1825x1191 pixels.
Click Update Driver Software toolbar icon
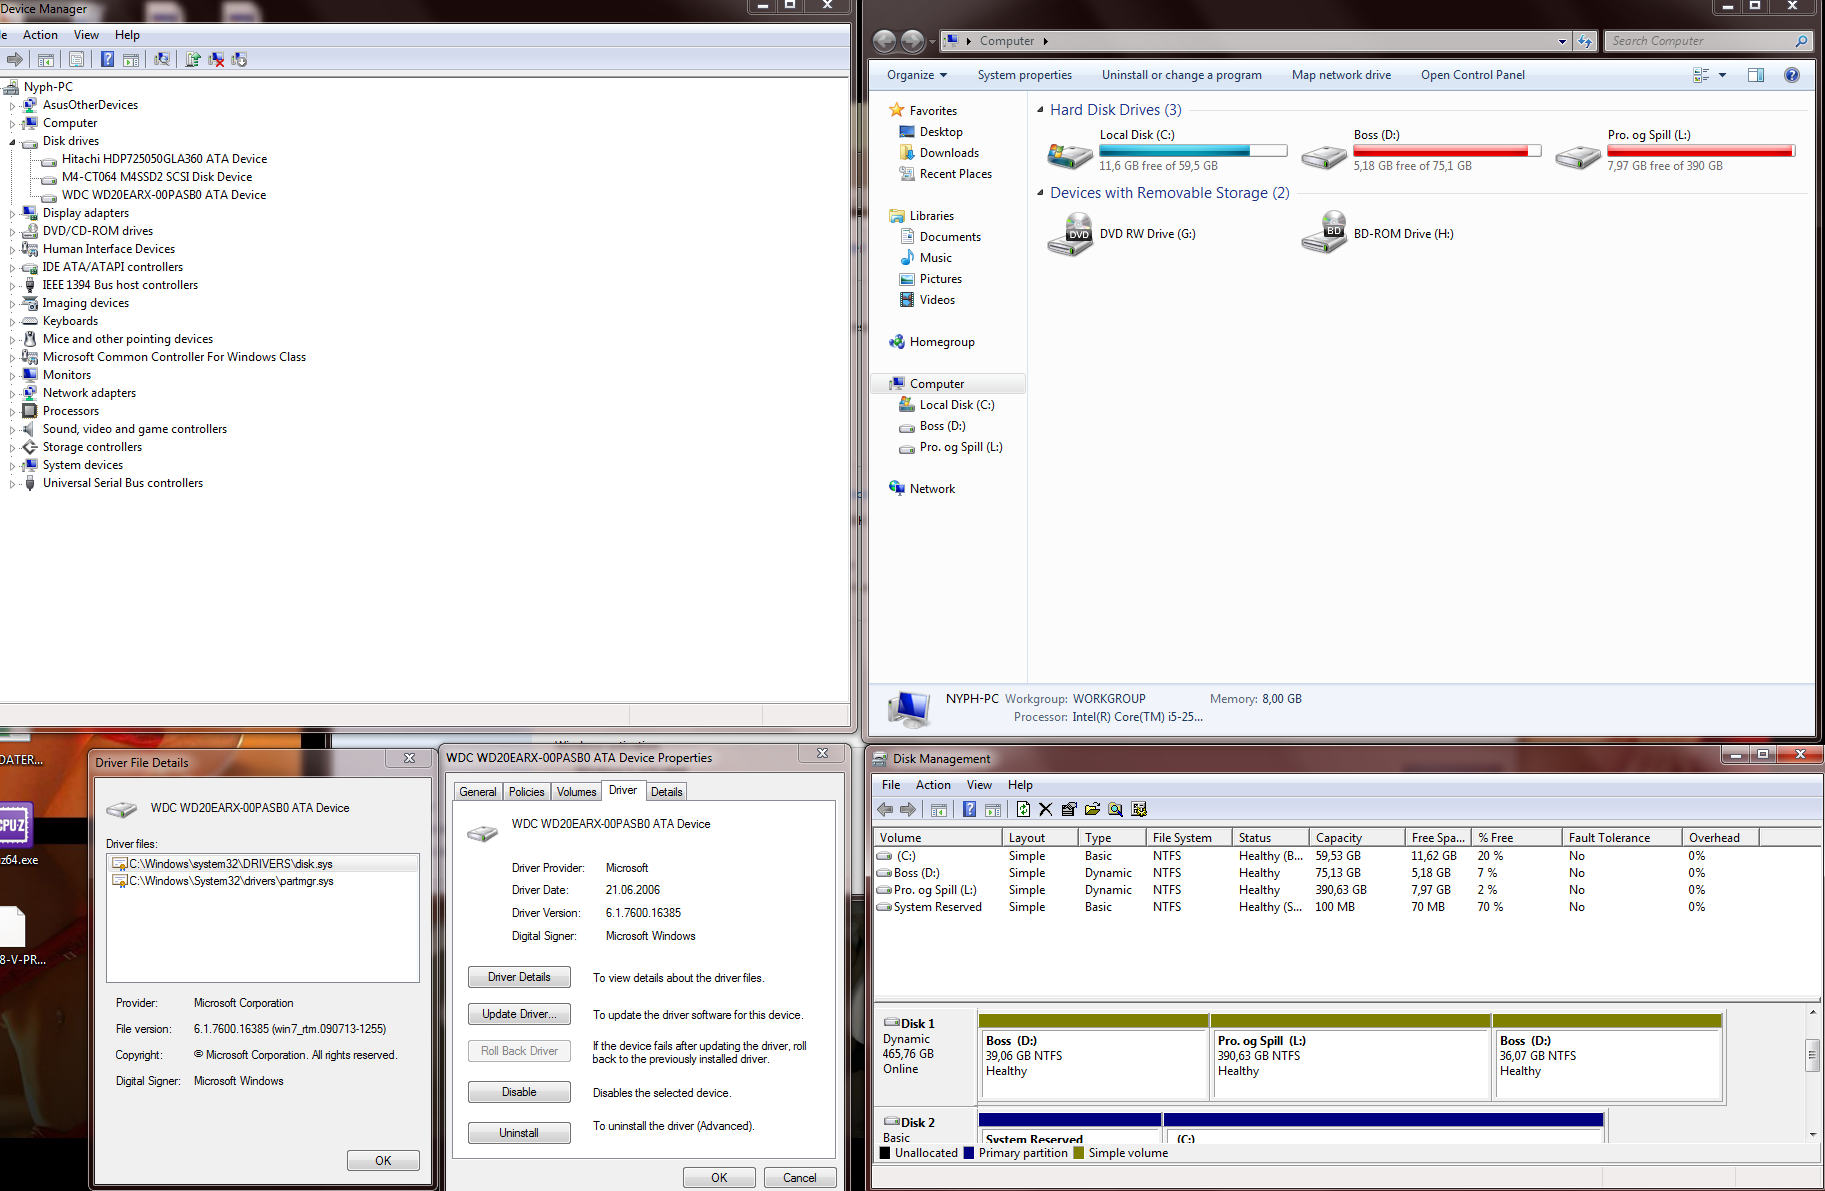(x=193, y=60)
